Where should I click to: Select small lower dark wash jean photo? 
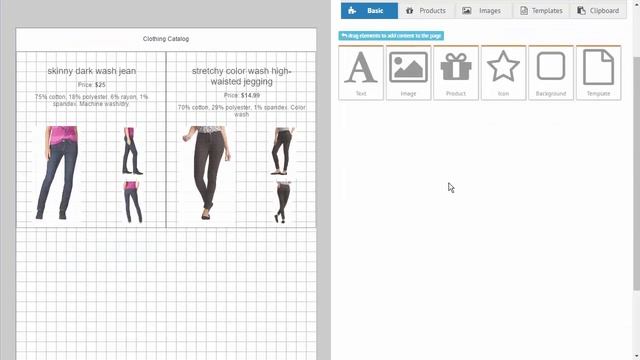tap(132, 202)
